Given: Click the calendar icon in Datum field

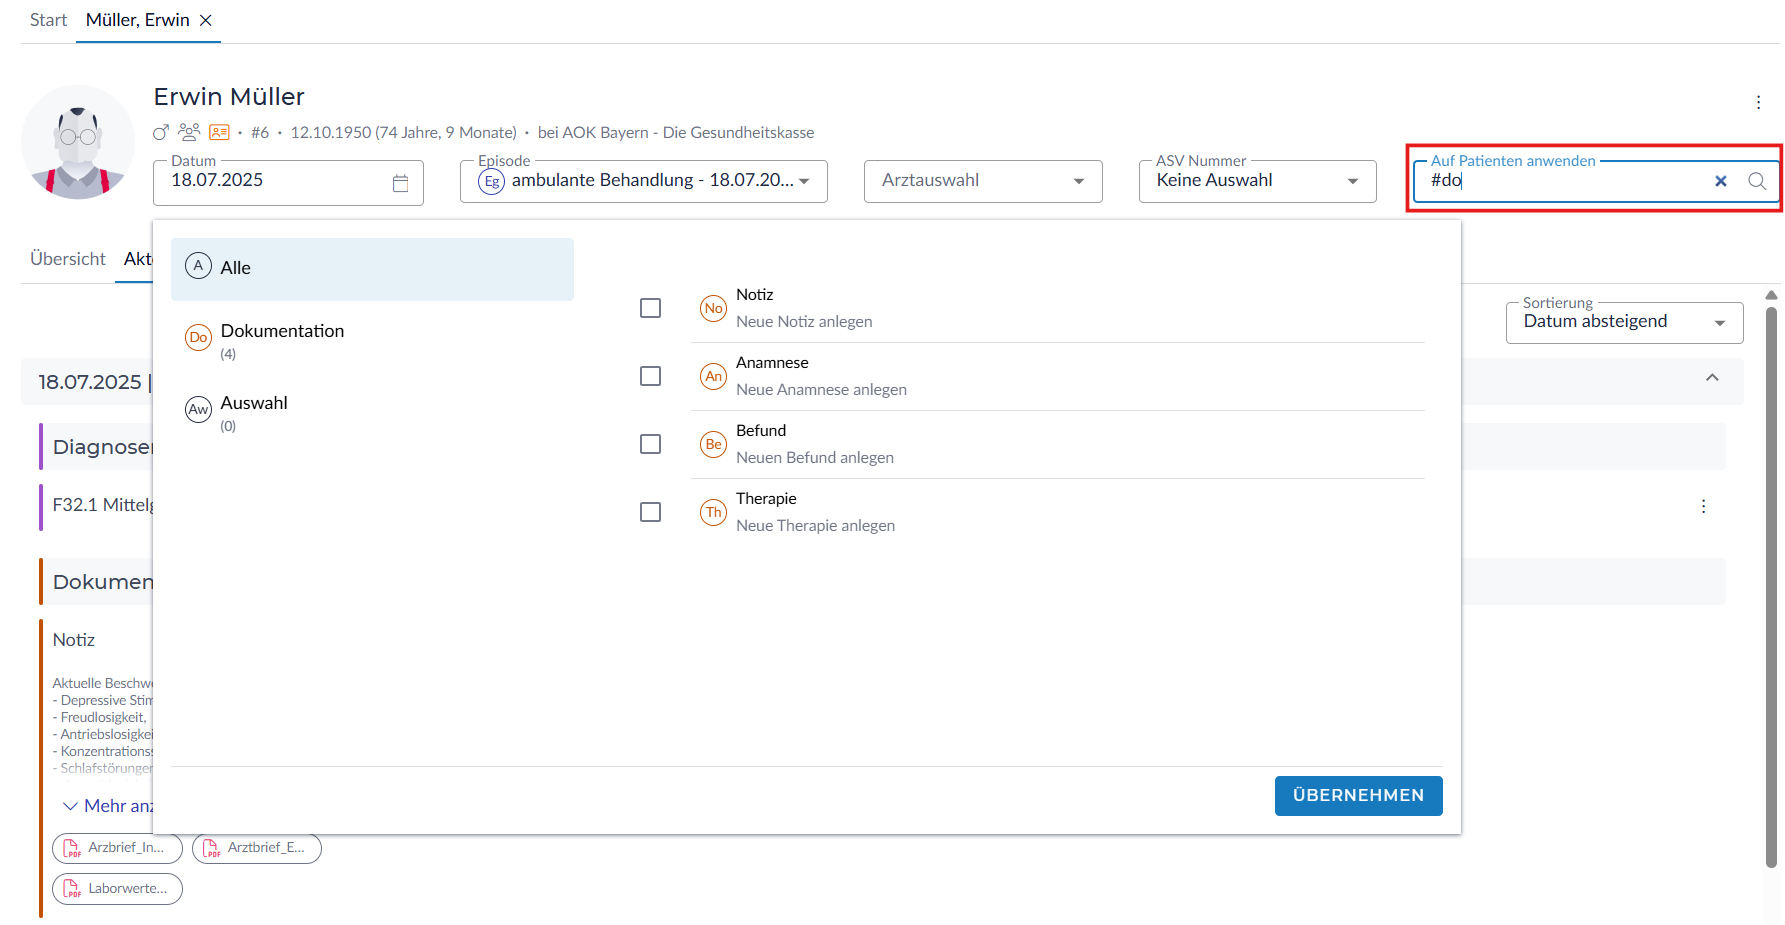Looking at the screenshot, I should pyautogui.click(x=400, y=183).
